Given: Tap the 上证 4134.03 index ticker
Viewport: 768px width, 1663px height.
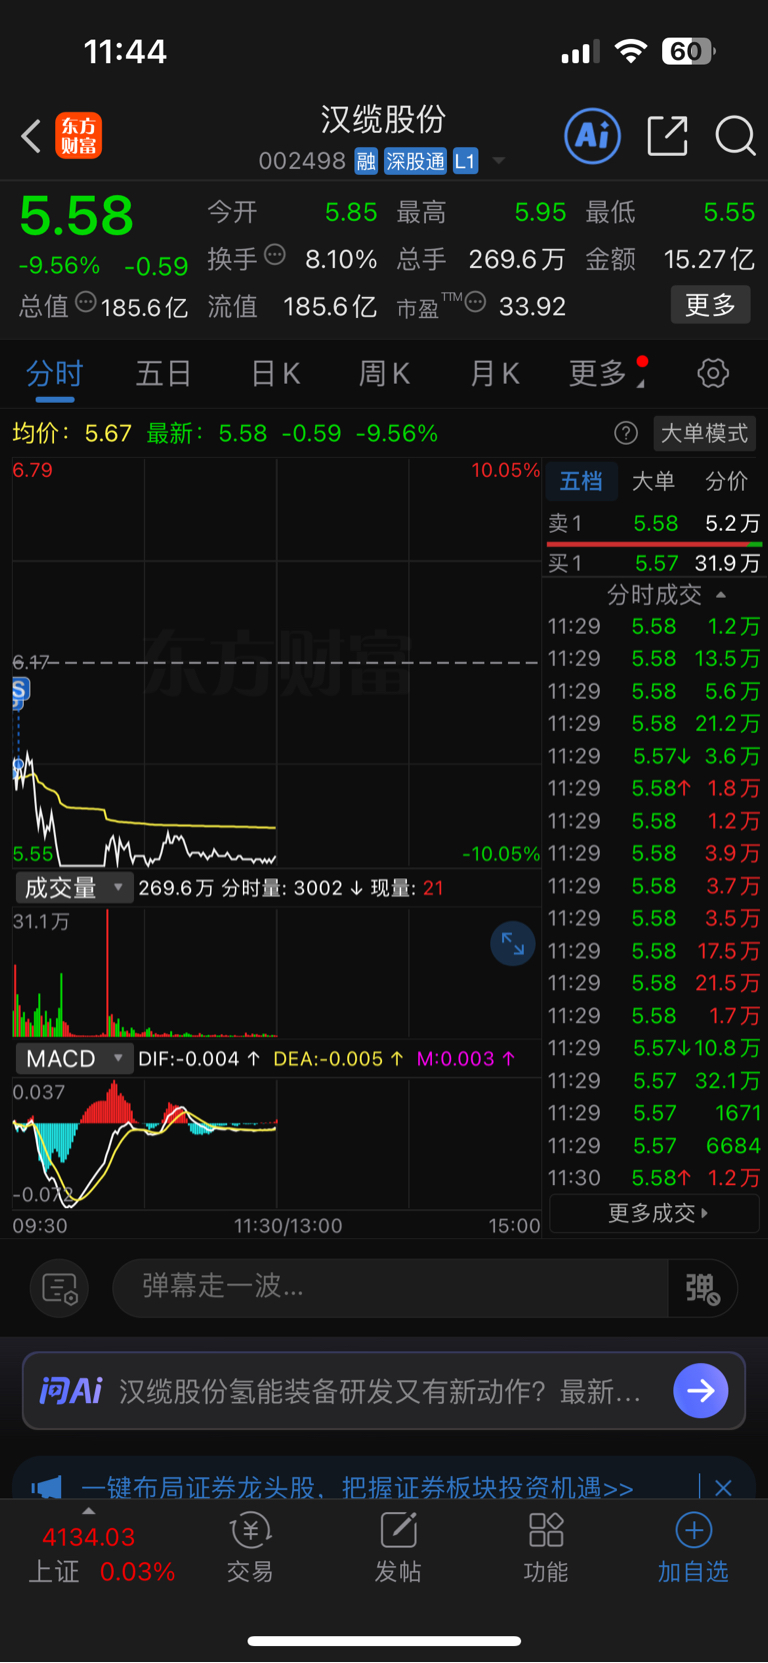Looking at the screenshot, I should pyautogui.click(x=100, y=1554).
